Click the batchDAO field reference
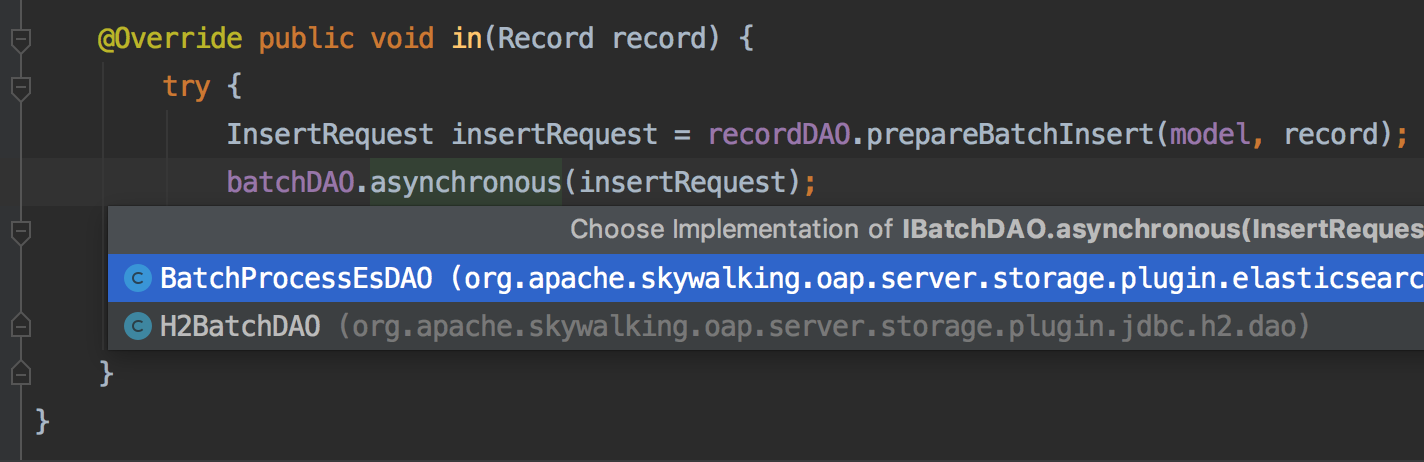 coord(291,183)
